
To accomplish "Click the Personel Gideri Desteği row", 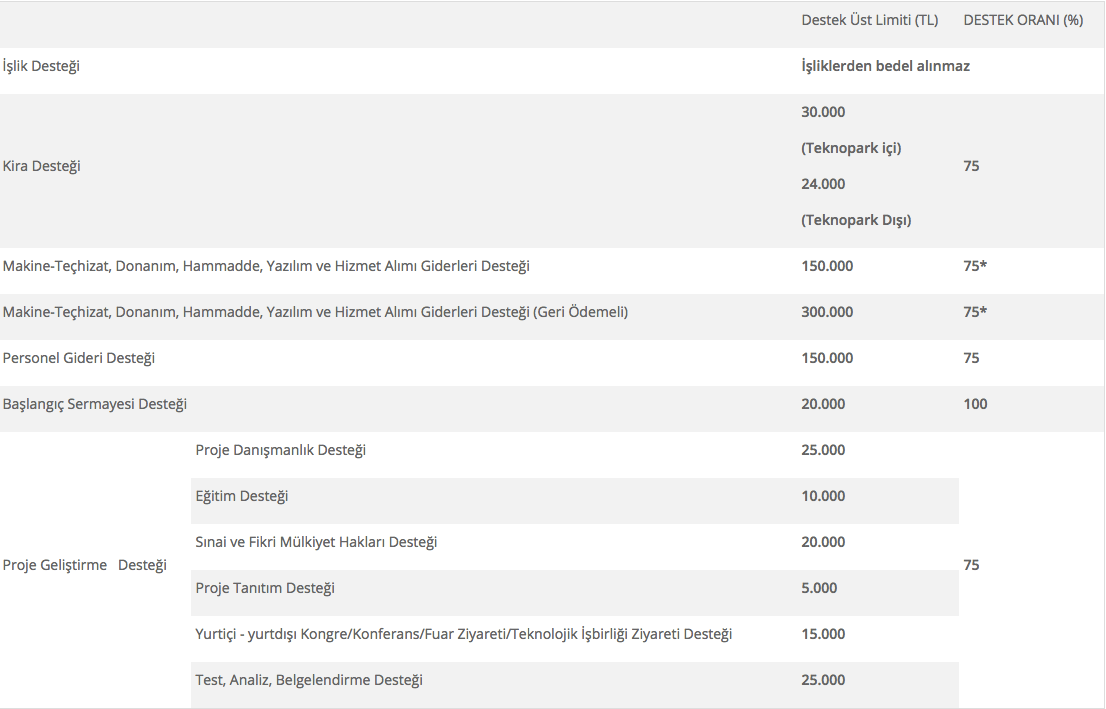I will (x=79, y=358).
